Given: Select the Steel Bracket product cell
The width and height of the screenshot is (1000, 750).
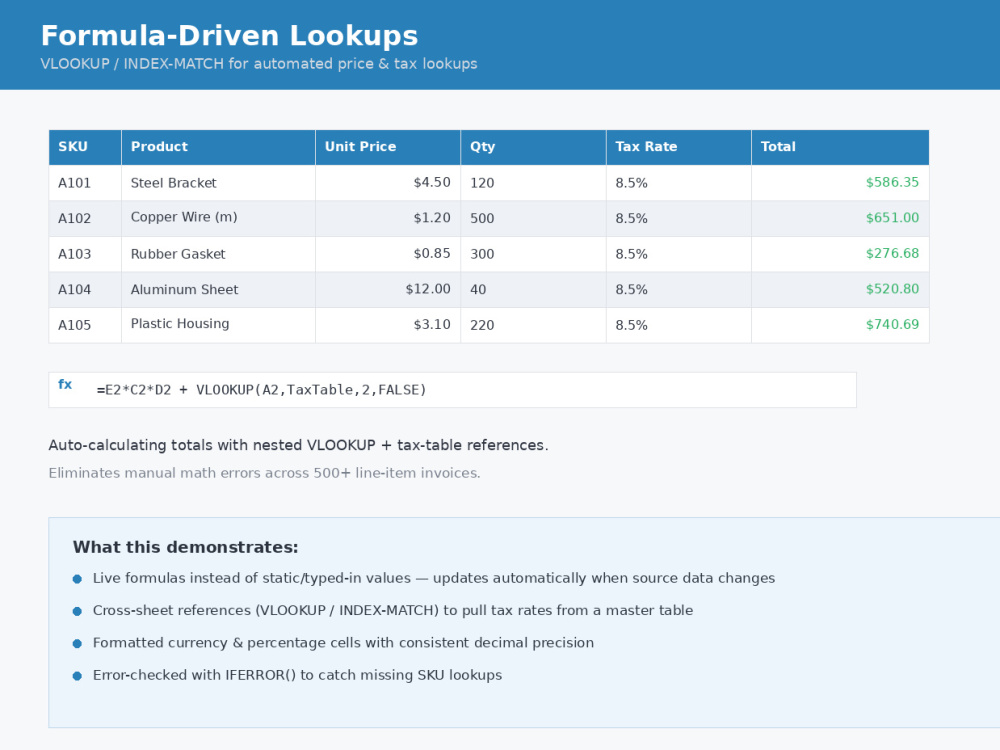Looking at the screenshot, I should [219, 183].
